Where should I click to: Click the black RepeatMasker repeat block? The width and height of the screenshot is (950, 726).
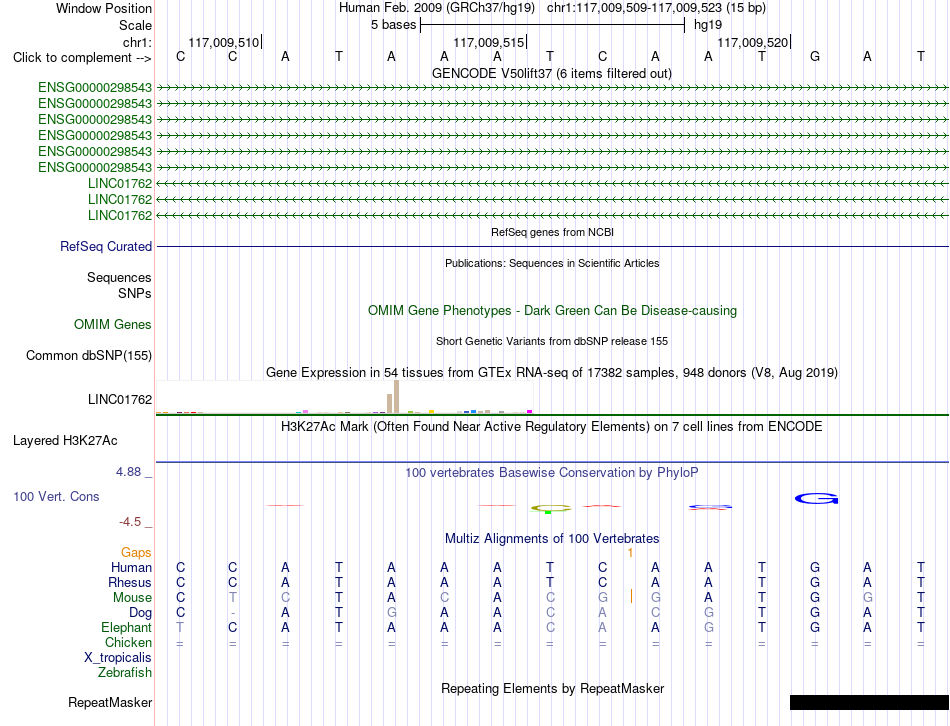tap(869, 702)
